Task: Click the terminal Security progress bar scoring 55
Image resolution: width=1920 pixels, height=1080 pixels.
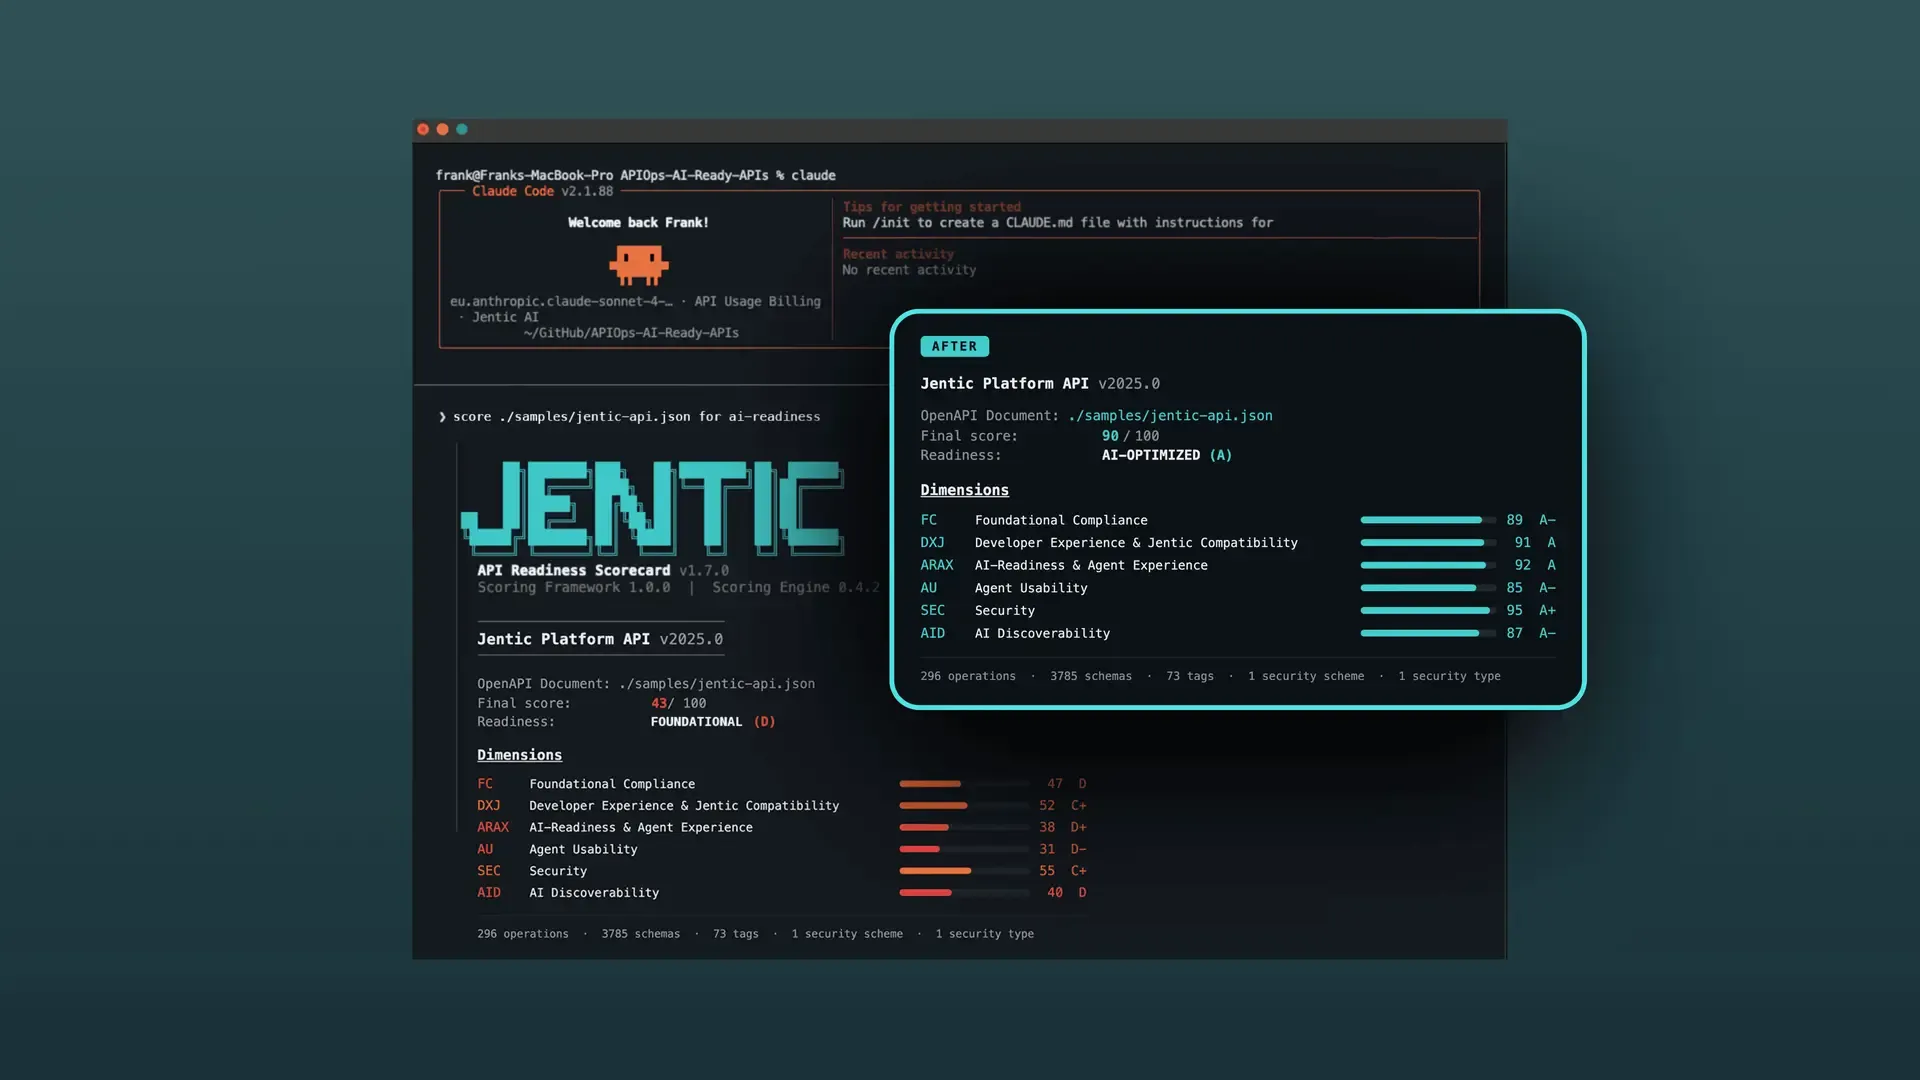Action: (964, 871)
